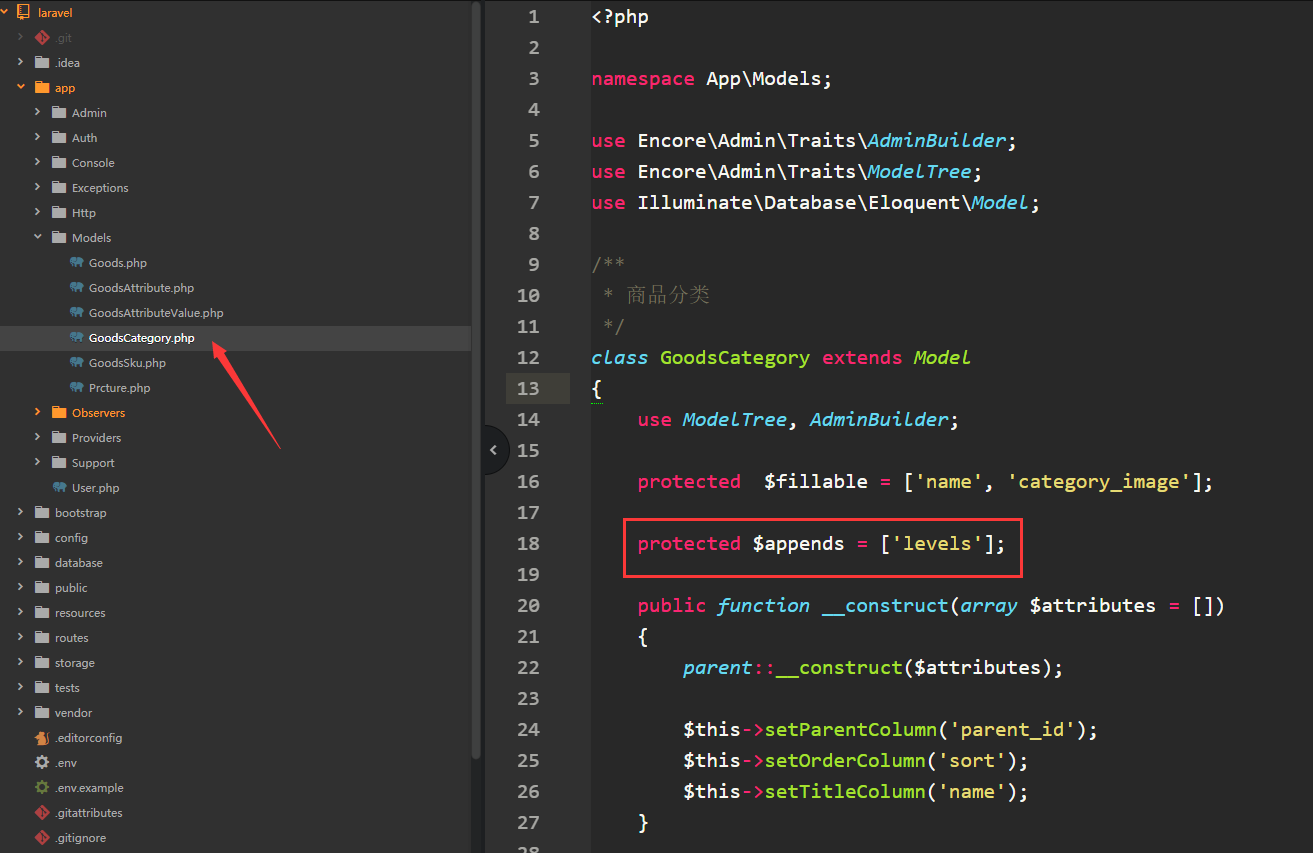Select the resources folder row

pos(235,612)
